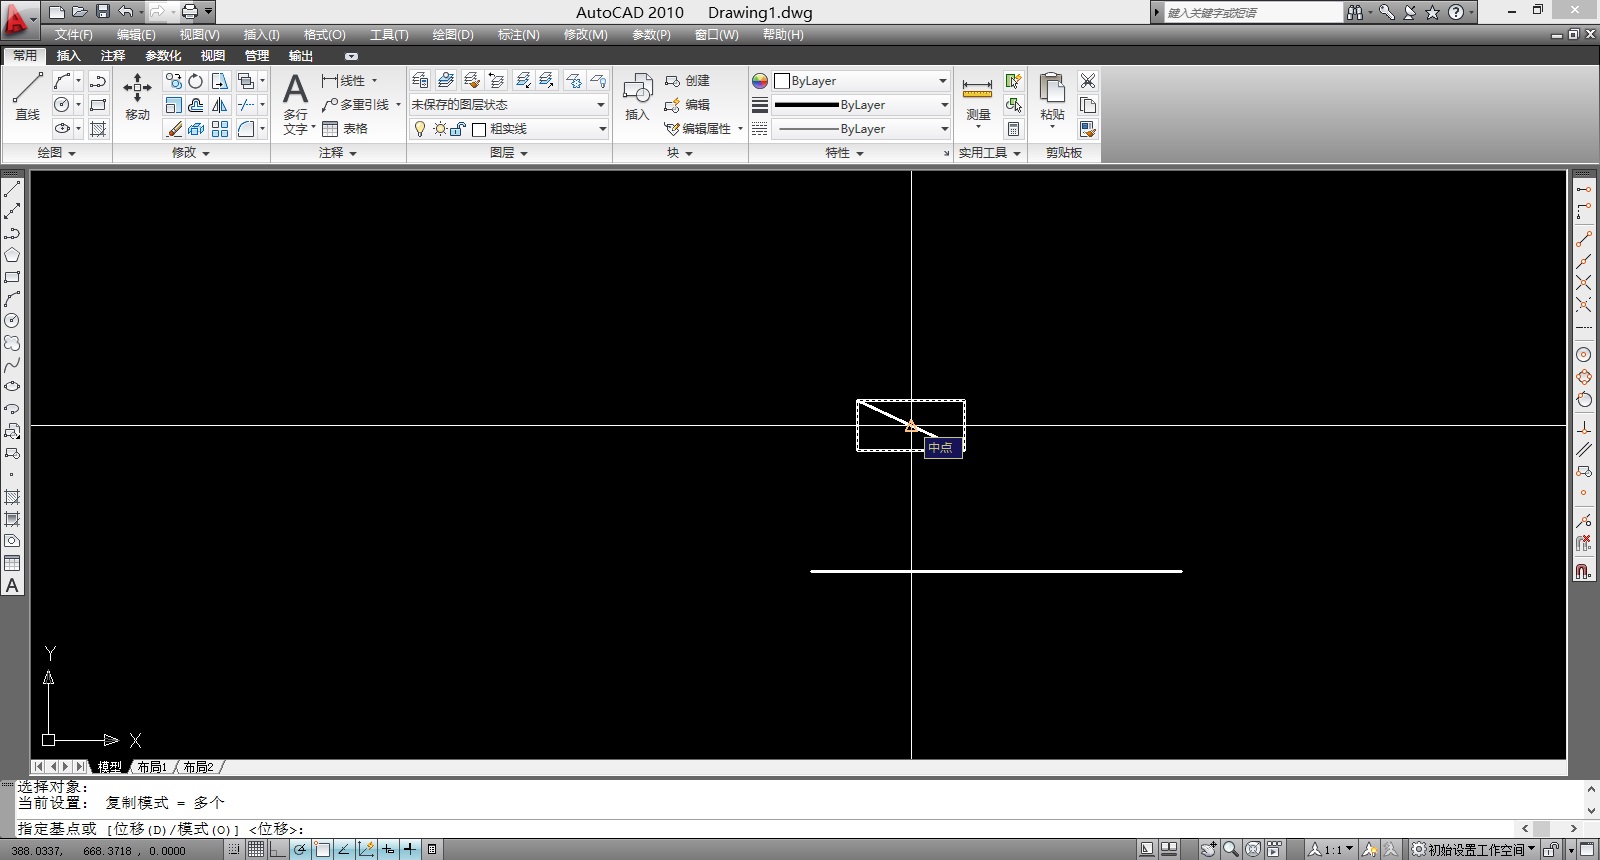This screenshot has width=1600, height=860.
Task: Open the object color ByLayer dropdown
Action: coord(861,81)
